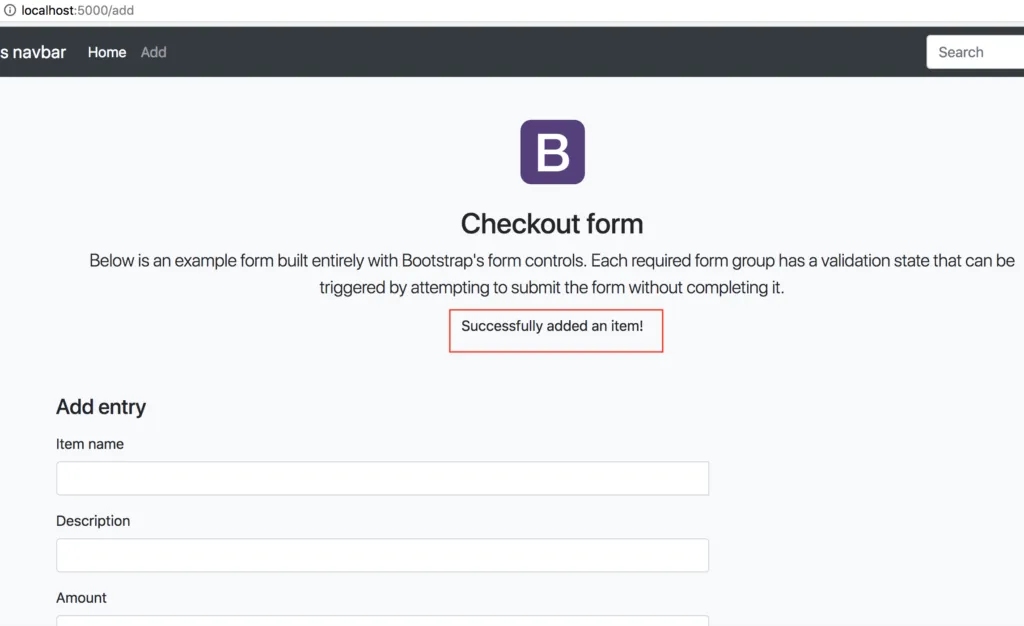Open the Home navbar link

(107, 52)
